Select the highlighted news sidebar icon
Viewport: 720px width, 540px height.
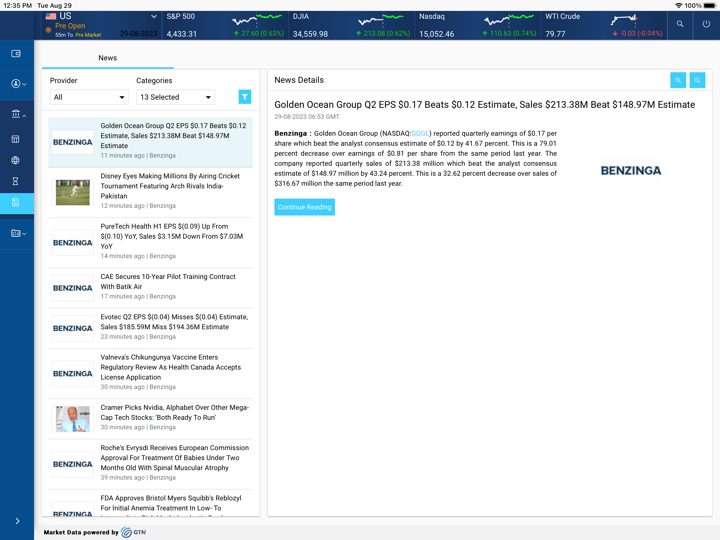pyautogui.click(x=16, y=203)
